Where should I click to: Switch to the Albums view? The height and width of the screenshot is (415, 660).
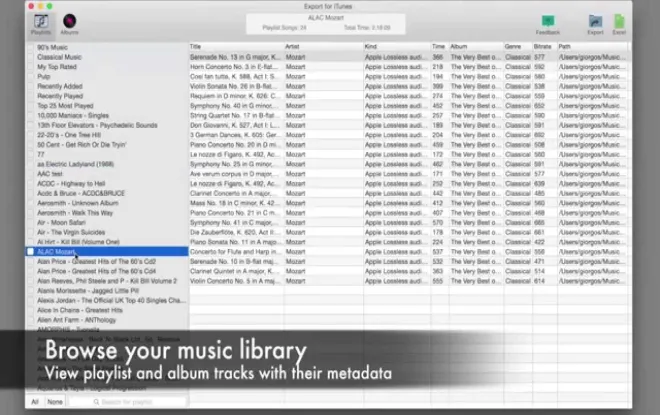69,24
